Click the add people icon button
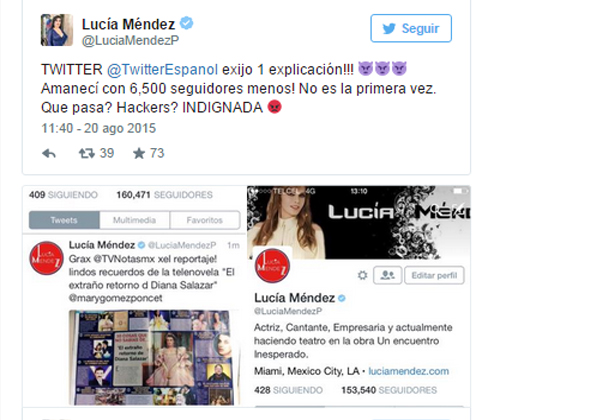Image resolution: width=600 pixels, height=420 pixels. [387, 275]
